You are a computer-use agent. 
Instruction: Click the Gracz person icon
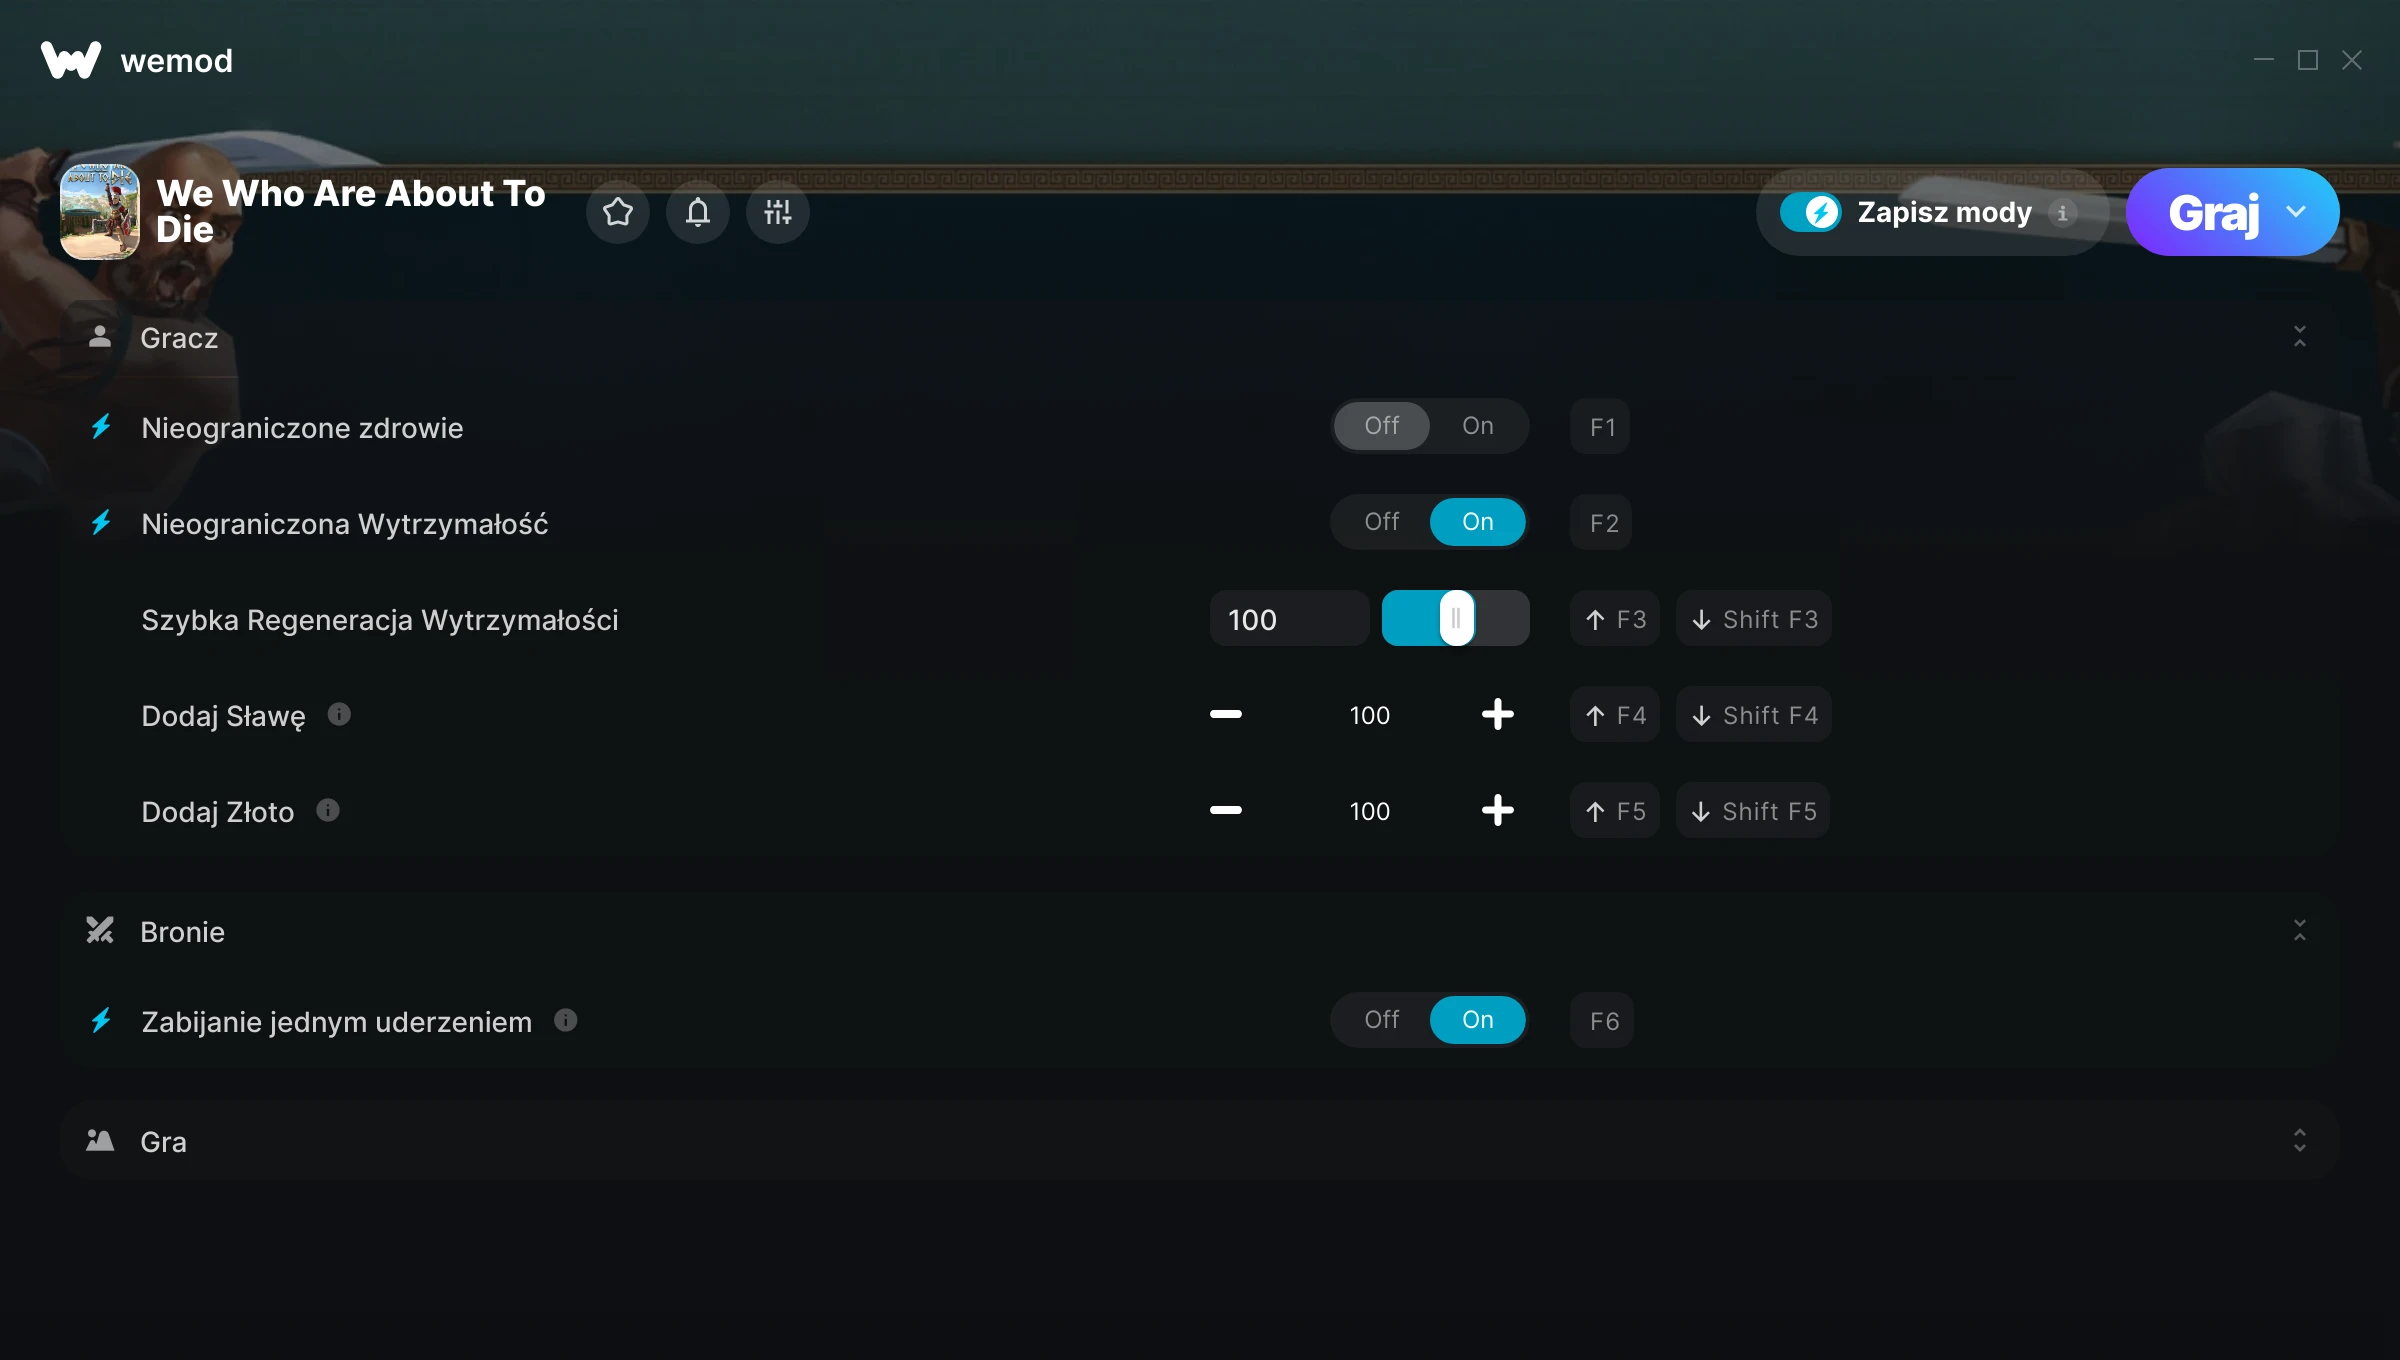[99, 337]
